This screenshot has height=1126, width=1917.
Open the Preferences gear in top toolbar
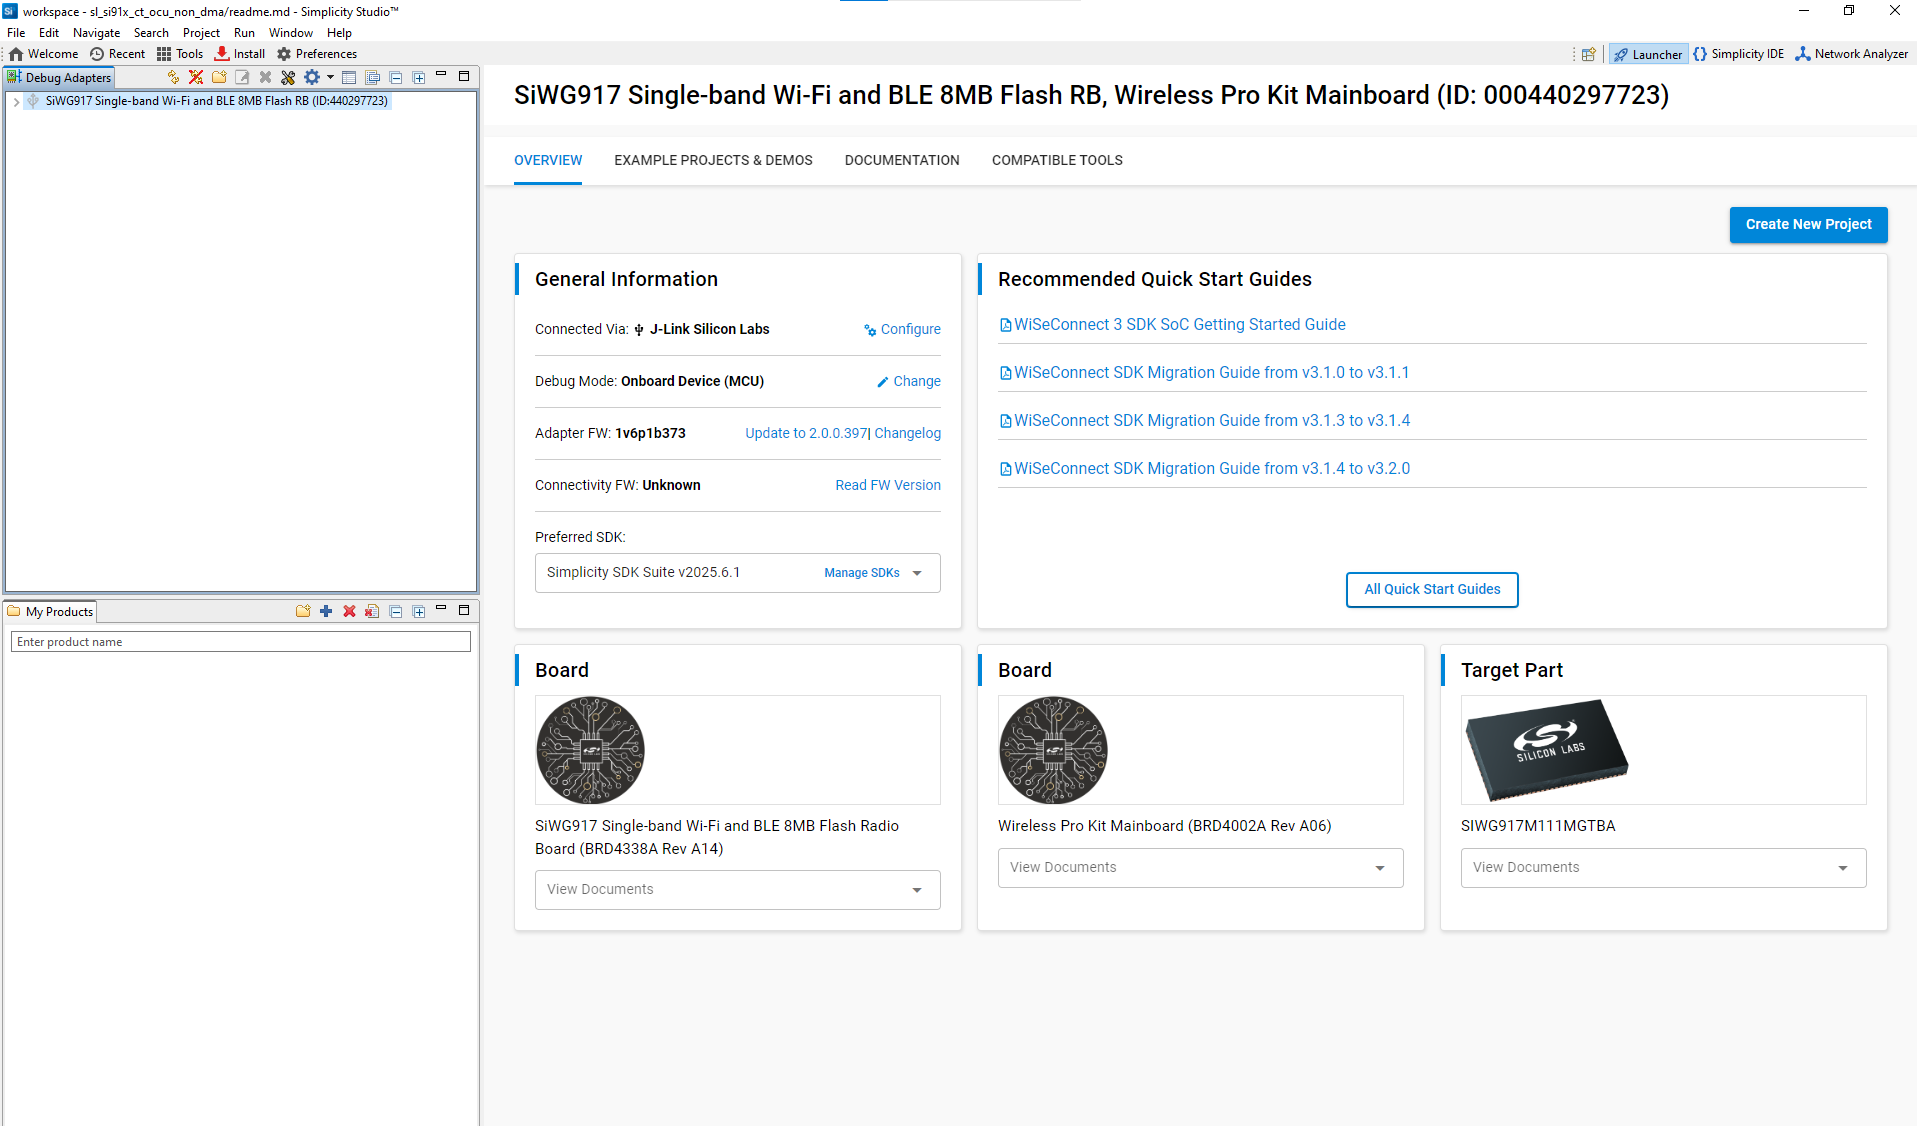coord(284,54)
